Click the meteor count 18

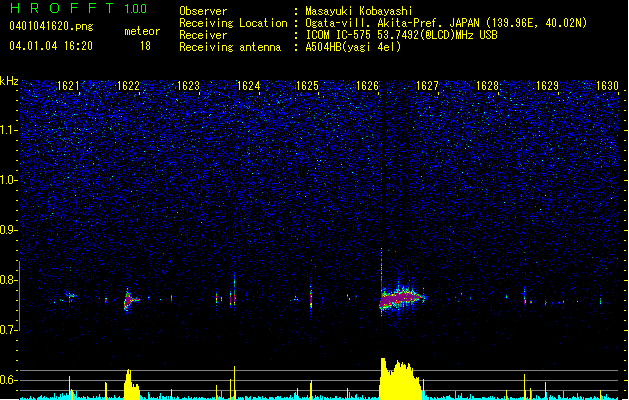coord(145,46)
